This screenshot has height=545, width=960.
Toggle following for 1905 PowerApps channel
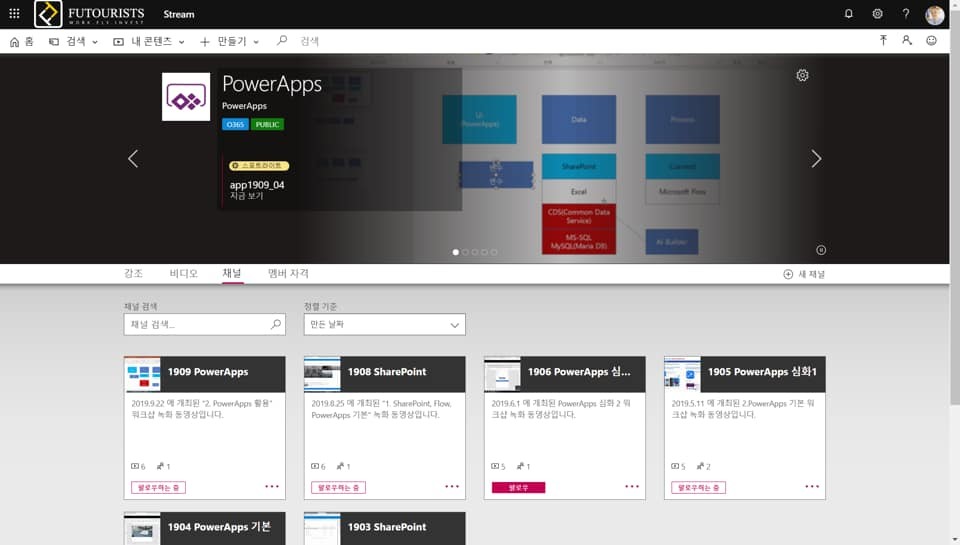(x=698, y=487)
